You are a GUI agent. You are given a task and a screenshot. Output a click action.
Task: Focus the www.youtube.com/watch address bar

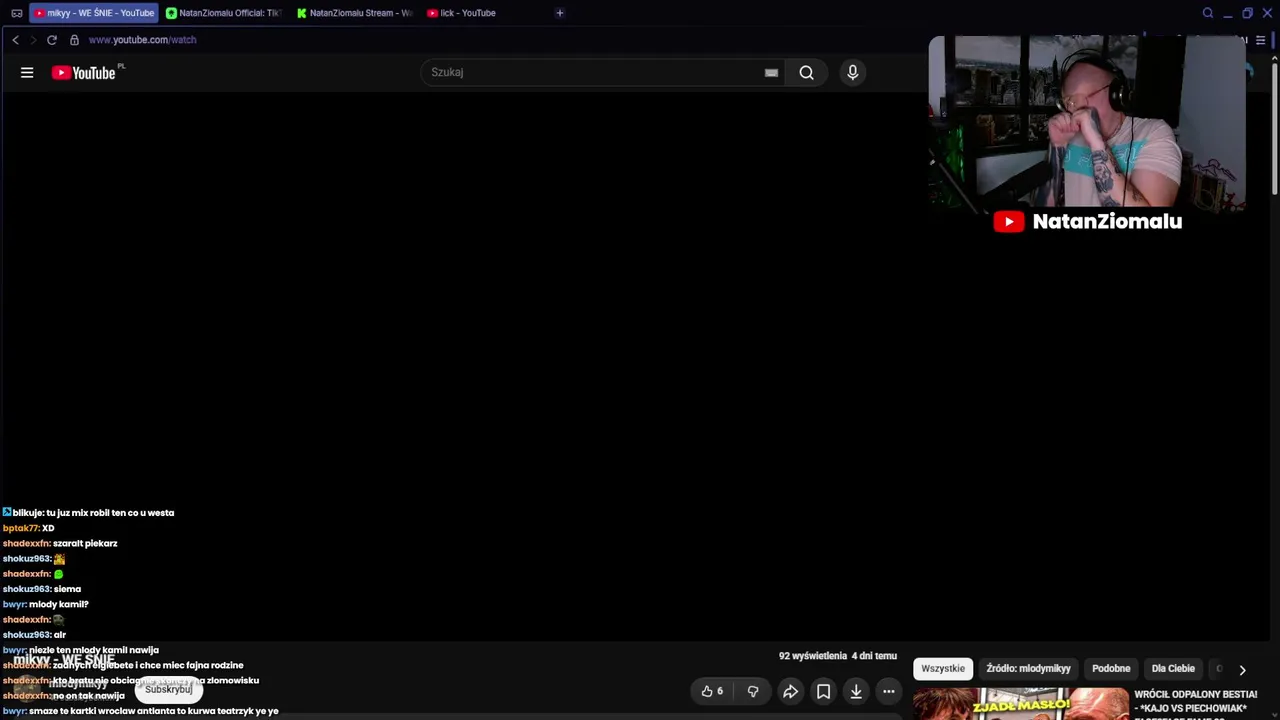click(x=142, y=40)
